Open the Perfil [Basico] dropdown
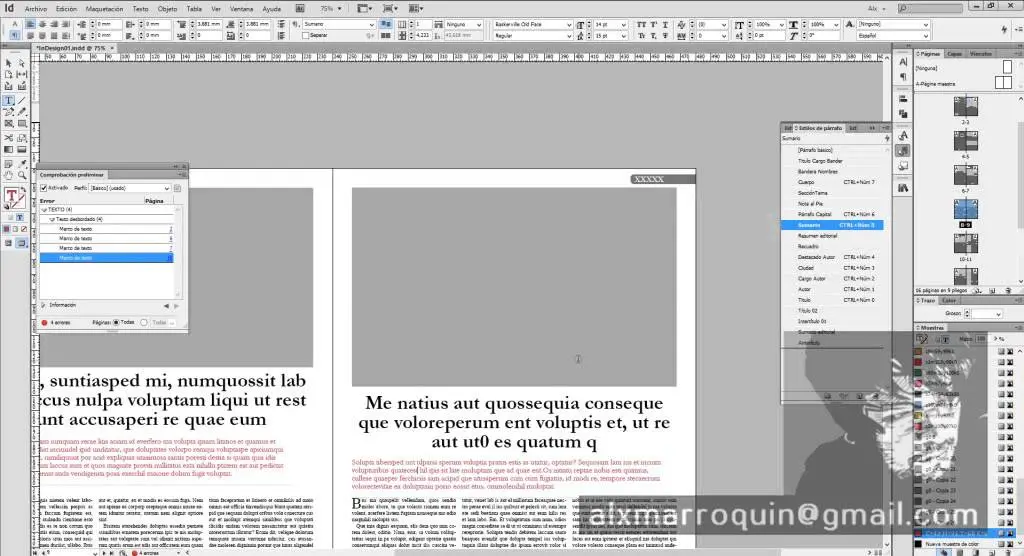Image resolution: width=1024 pixels, height=556 pixels. coord(130,188)
